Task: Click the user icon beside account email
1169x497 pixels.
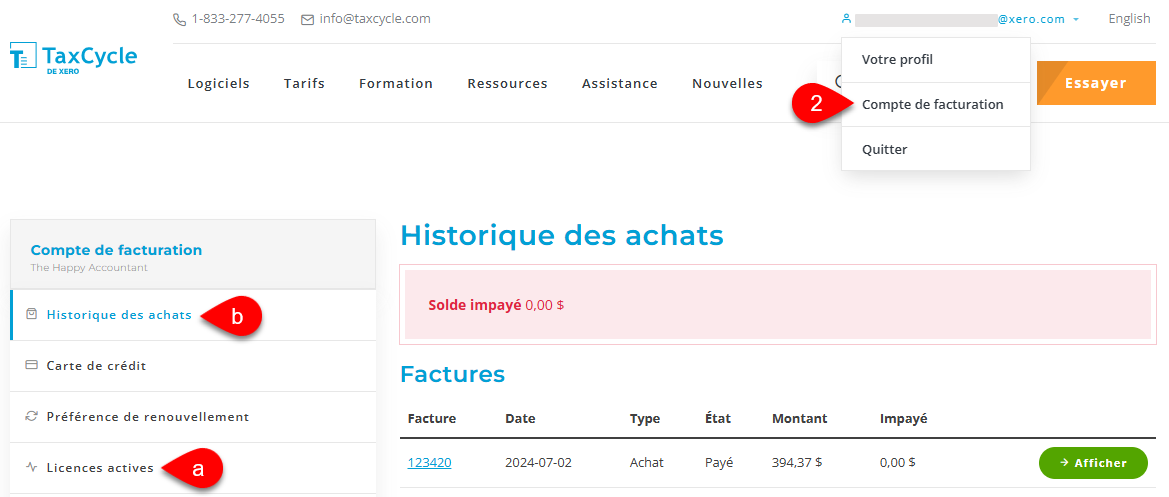Action: (846, 19)
